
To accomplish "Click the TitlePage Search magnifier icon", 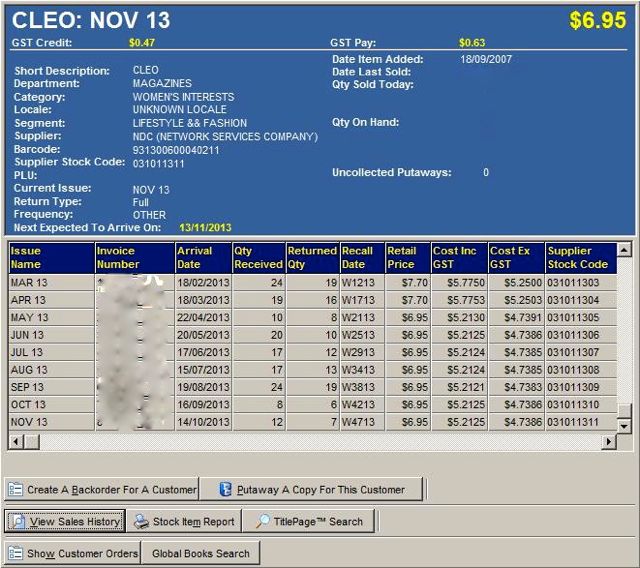I will (x=262, y=521).
